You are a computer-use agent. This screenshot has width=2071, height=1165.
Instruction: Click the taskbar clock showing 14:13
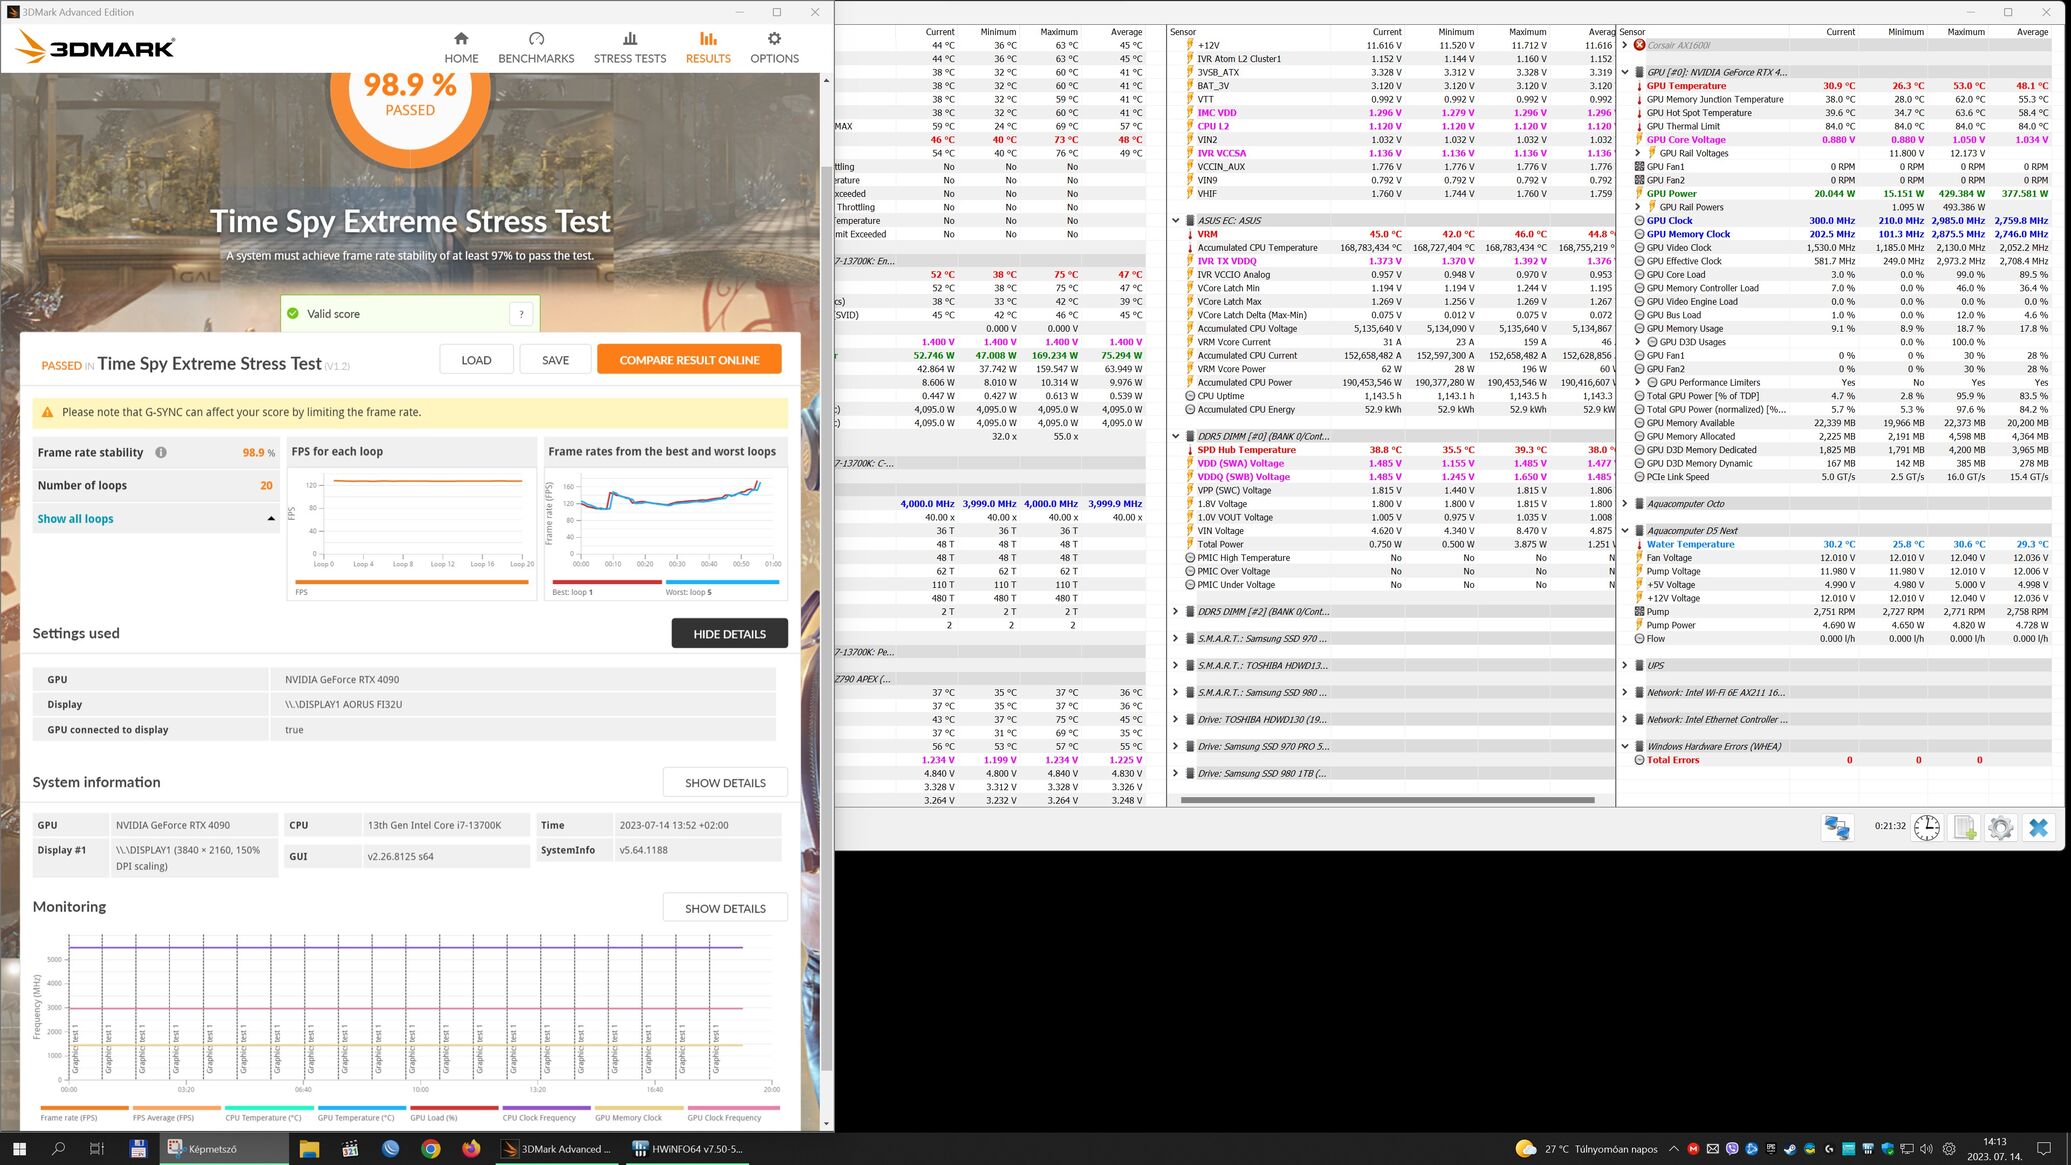1994,1149
